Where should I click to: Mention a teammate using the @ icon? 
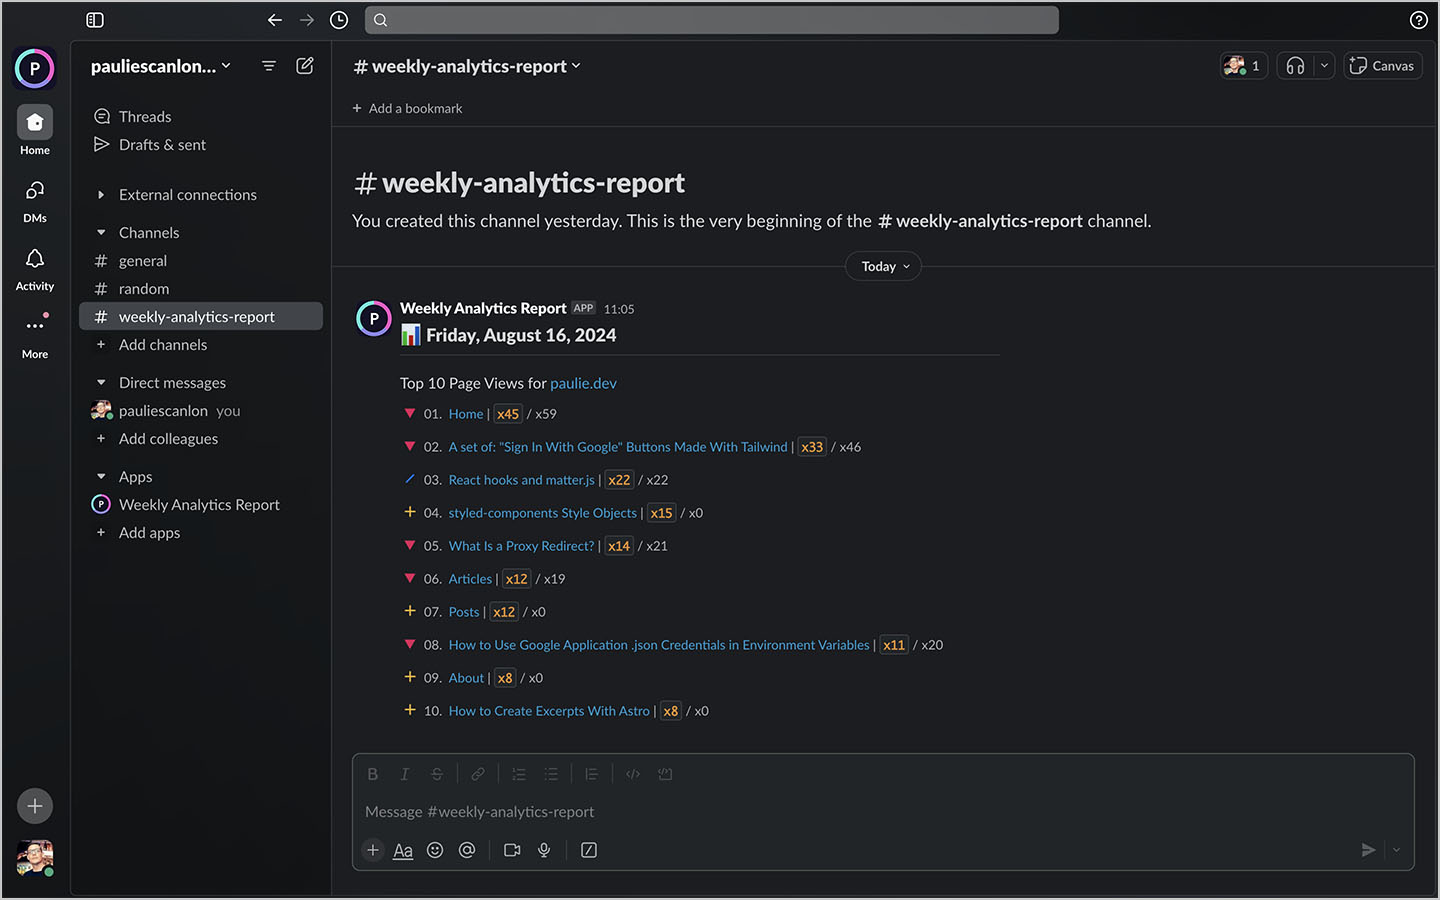point(467,849)
